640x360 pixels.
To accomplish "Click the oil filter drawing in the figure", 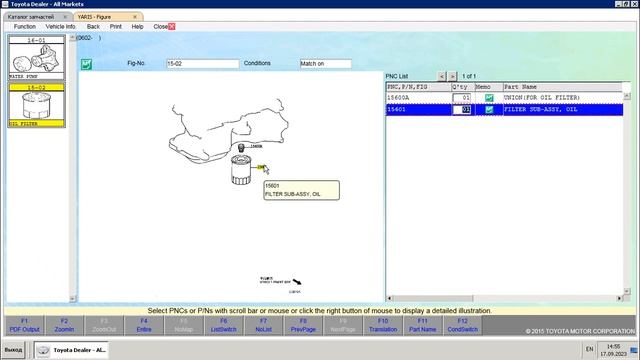I will coord(240,170).
